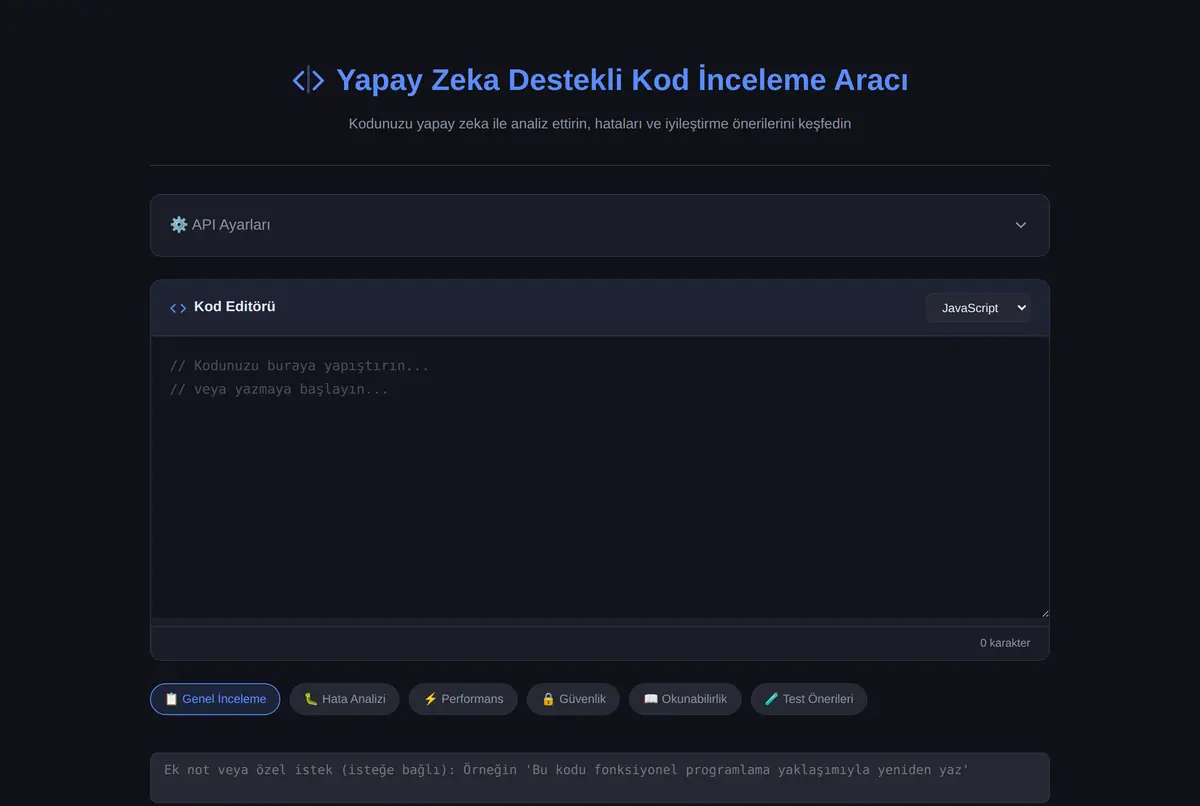Click the Ek not optional request field

click(600, 778)
